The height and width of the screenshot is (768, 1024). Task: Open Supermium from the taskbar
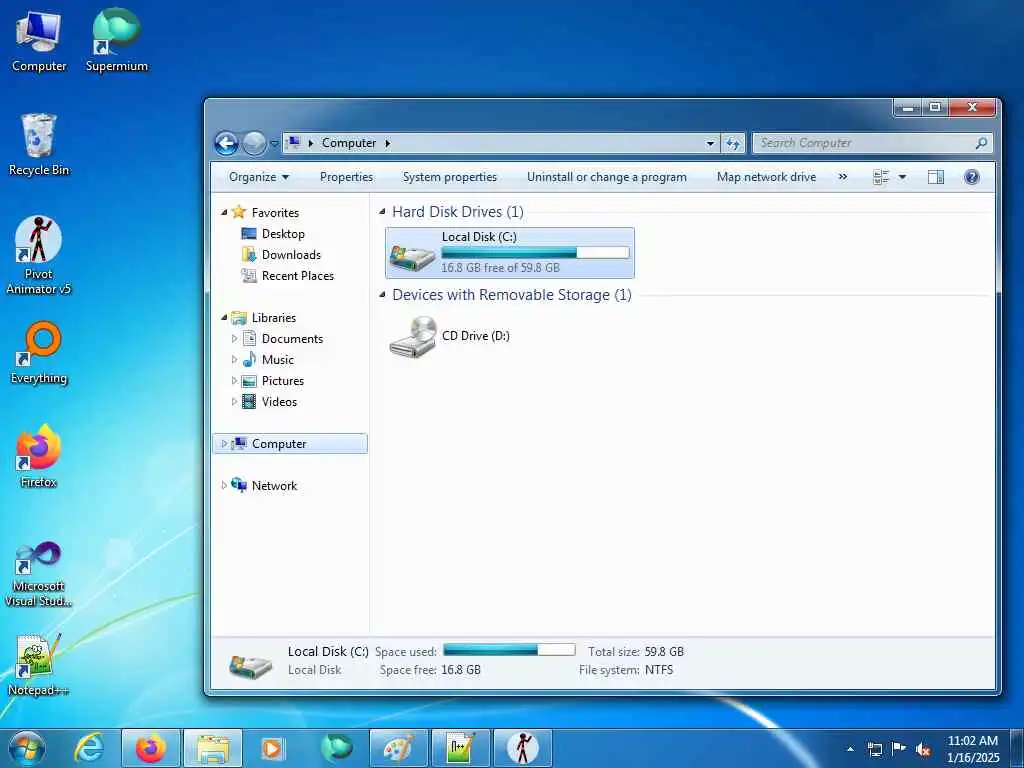coord(336,748)
